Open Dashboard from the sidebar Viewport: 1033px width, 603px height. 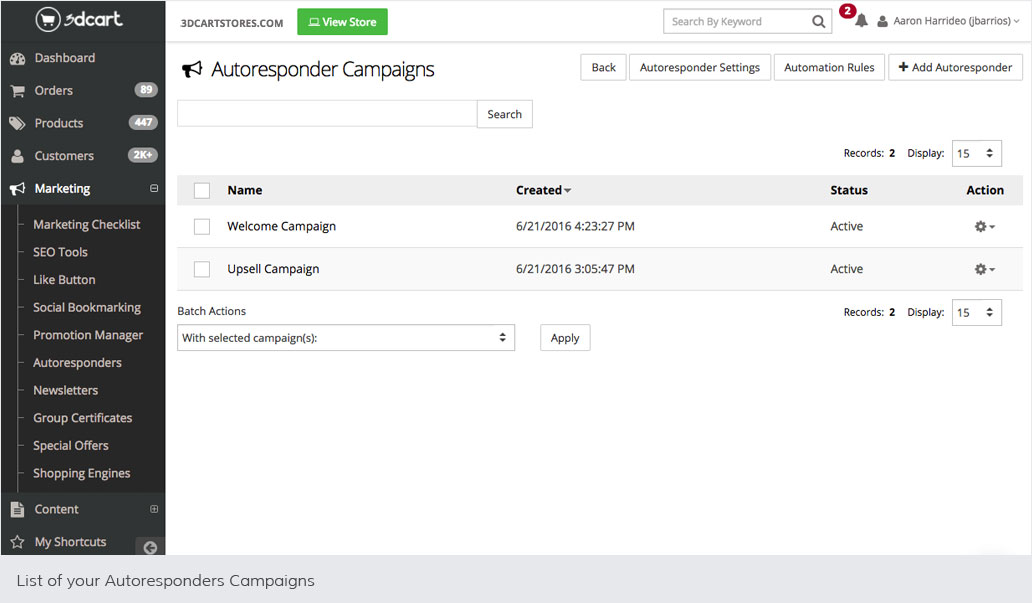(64, 58)
